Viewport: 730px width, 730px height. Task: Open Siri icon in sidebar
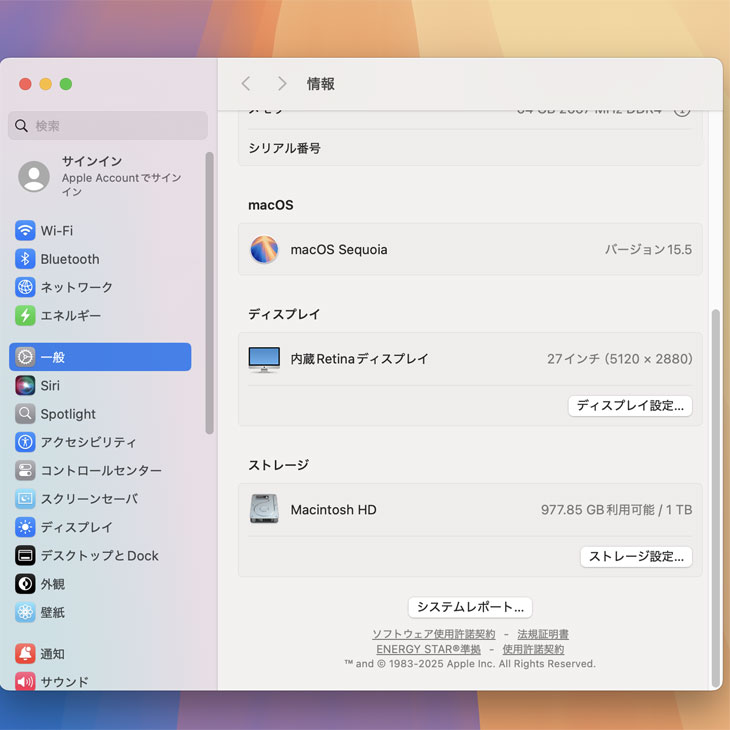25,385
